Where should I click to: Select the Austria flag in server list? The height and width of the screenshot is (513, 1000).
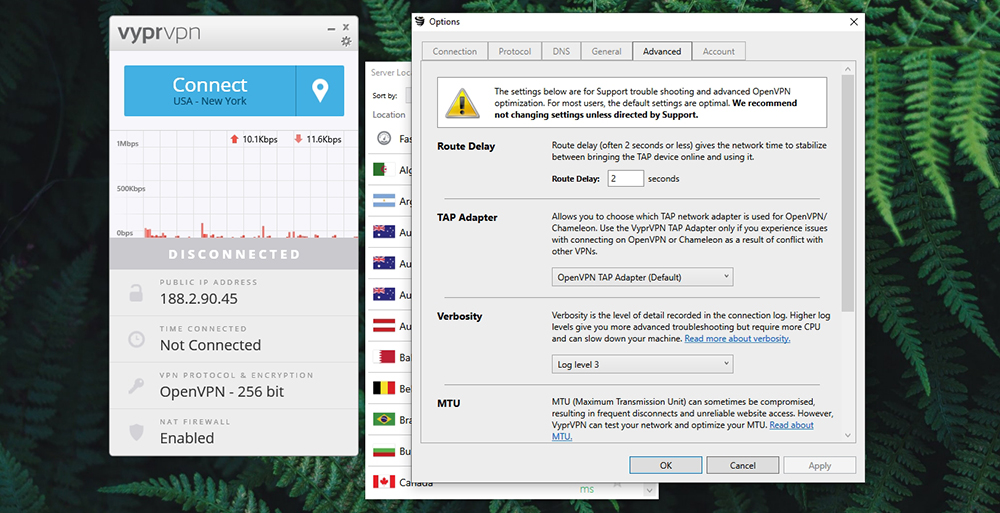384,326
